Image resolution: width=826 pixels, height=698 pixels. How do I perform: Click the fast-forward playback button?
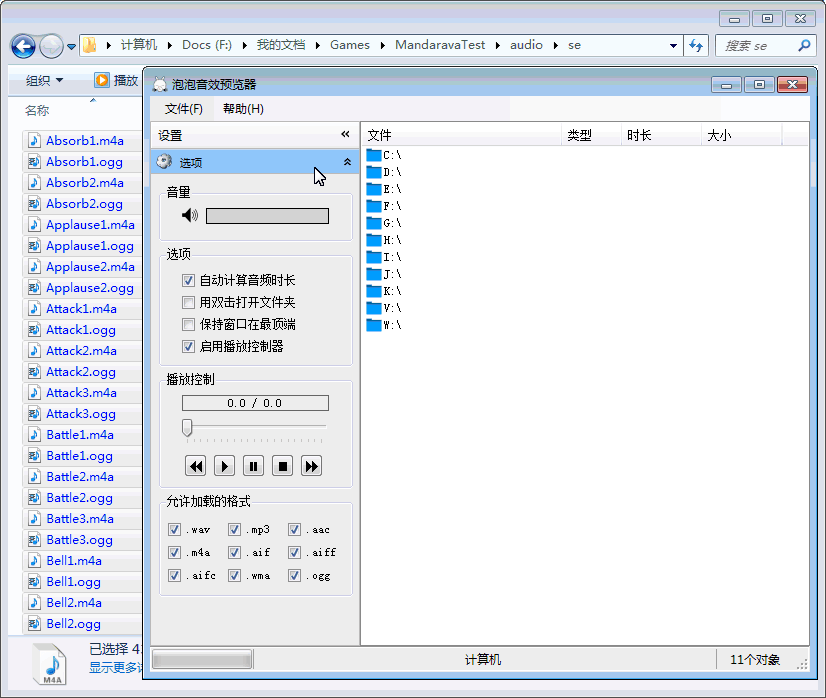[311, 466]
